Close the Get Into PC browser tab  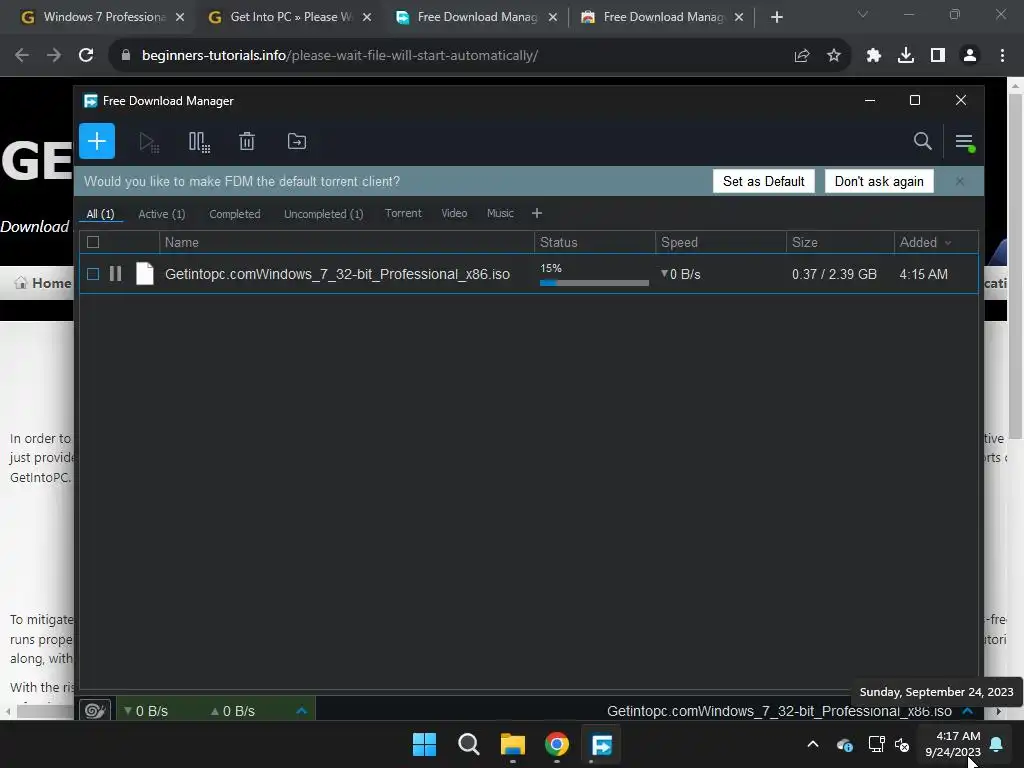coord(367,17)
